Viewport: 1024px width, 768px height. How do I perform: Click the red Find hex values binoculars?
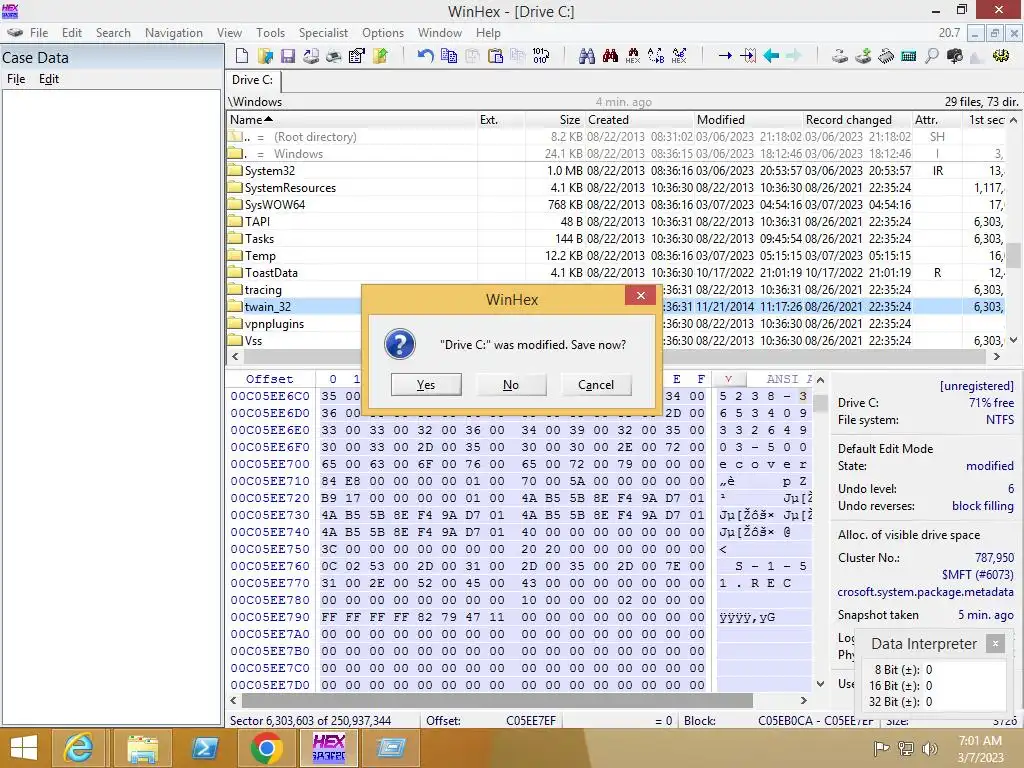pos(610,56)
